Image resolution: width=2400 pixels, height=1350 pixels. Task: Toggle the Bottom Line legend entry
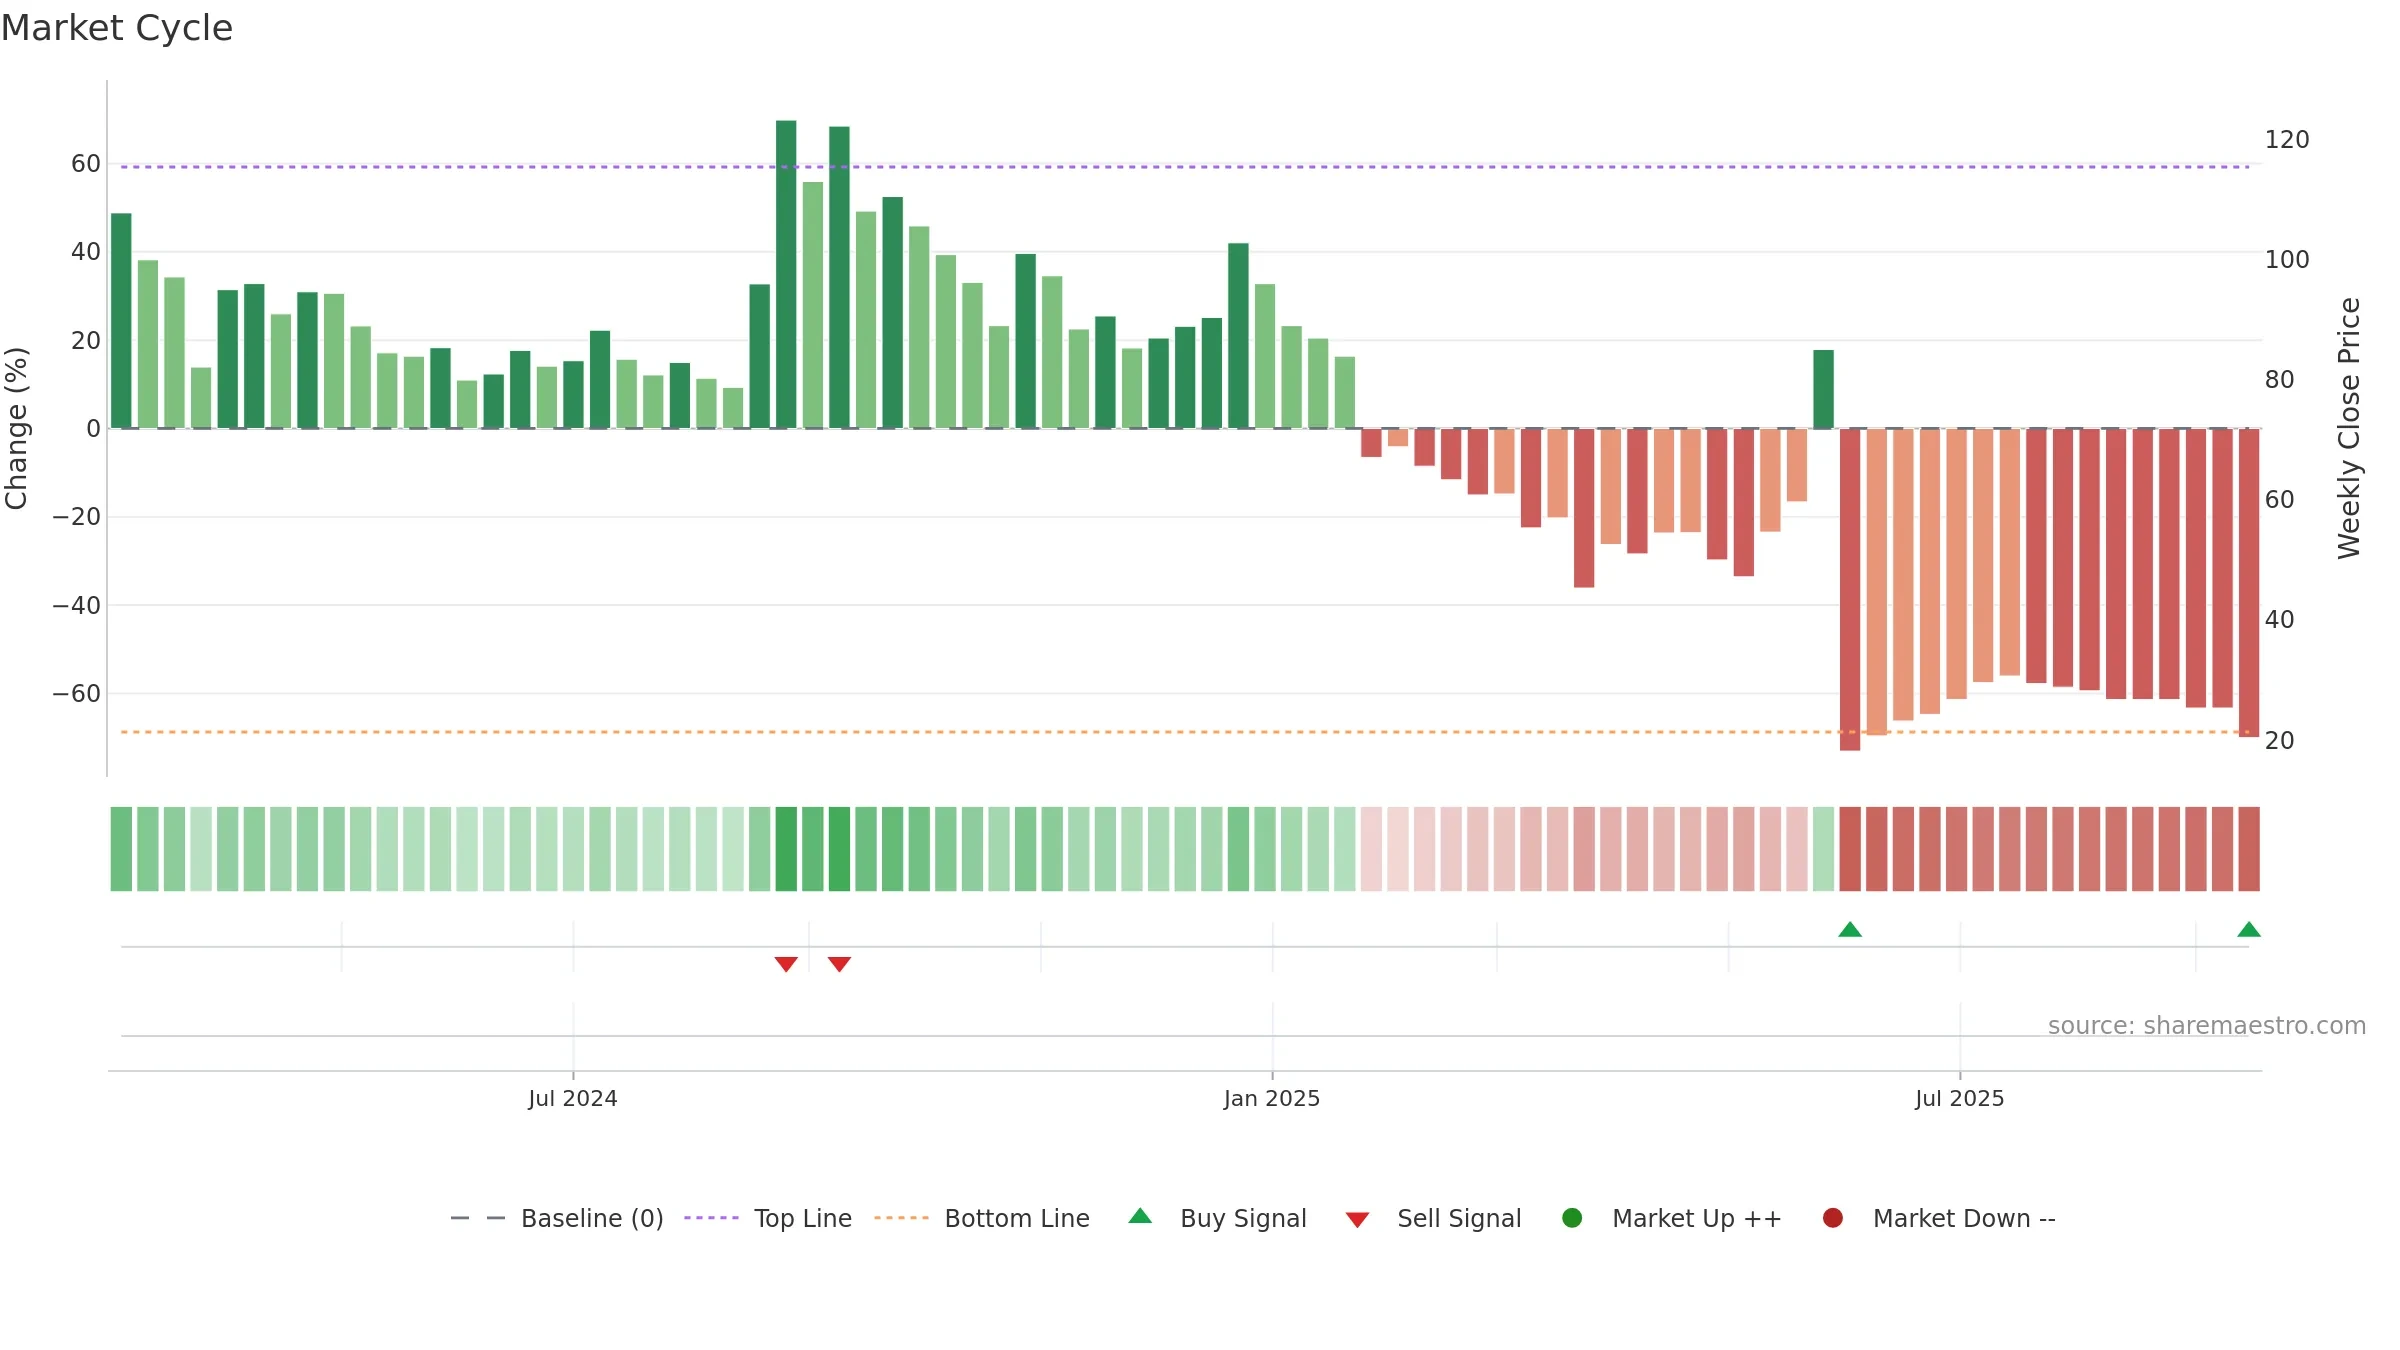point(982,1218)
